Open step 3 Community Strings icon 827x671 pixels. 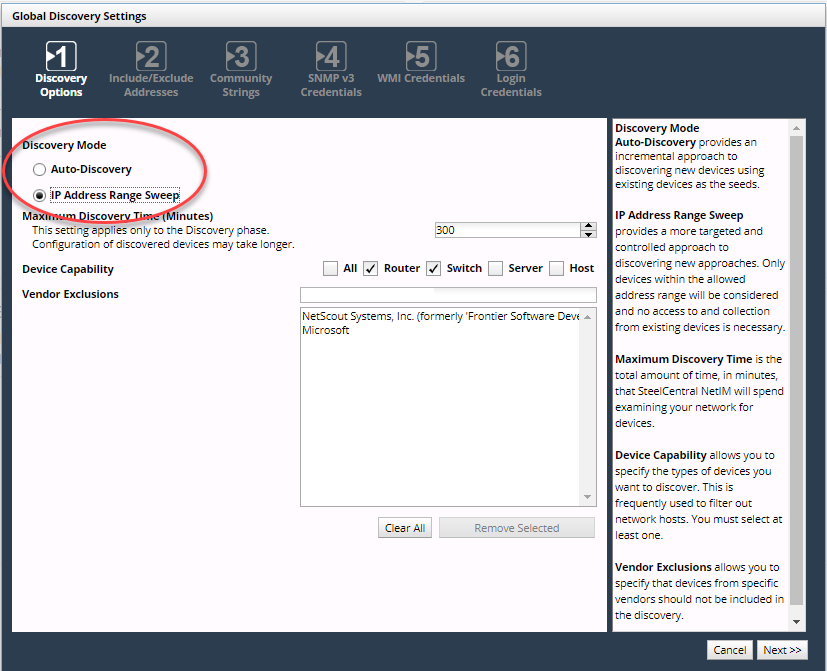(x=241, y=56)
